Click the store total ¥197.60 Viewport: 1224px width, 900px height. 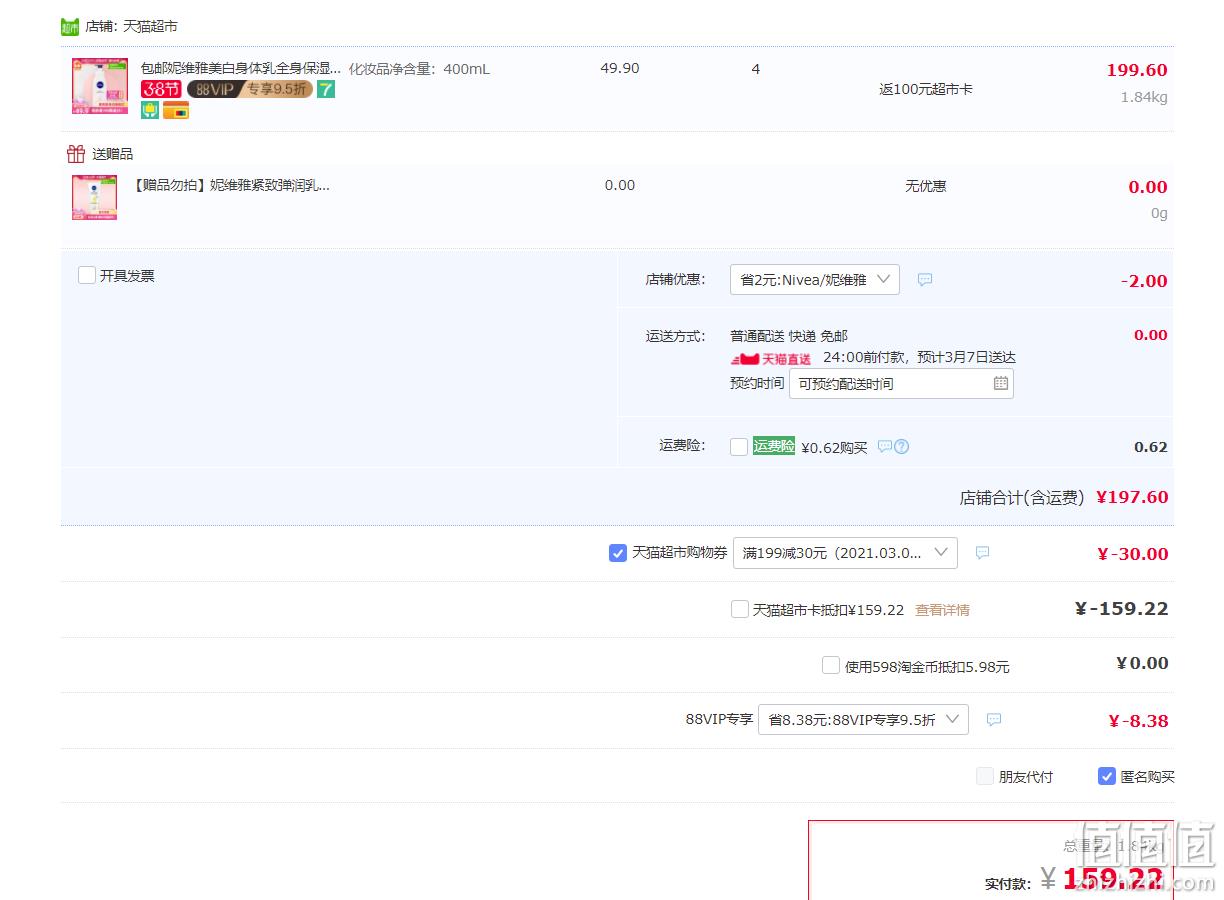(1132, 497)
